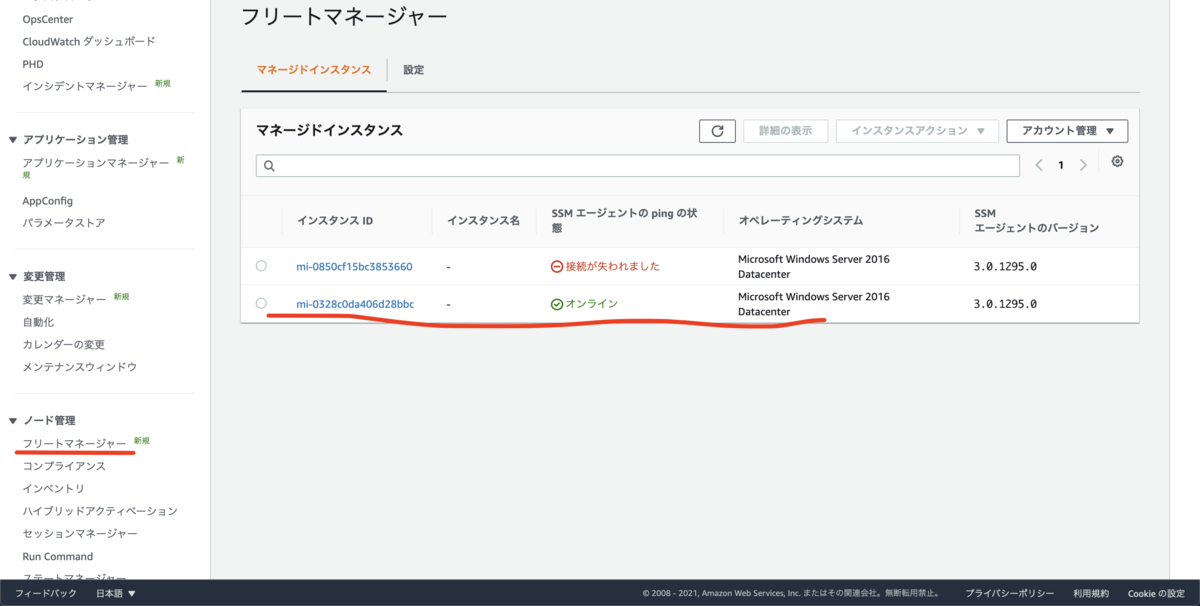This screenshot has width=1200, height=606.
Task: Open OpsCenter from the sidebar
Action: click(x=48, y=18)
